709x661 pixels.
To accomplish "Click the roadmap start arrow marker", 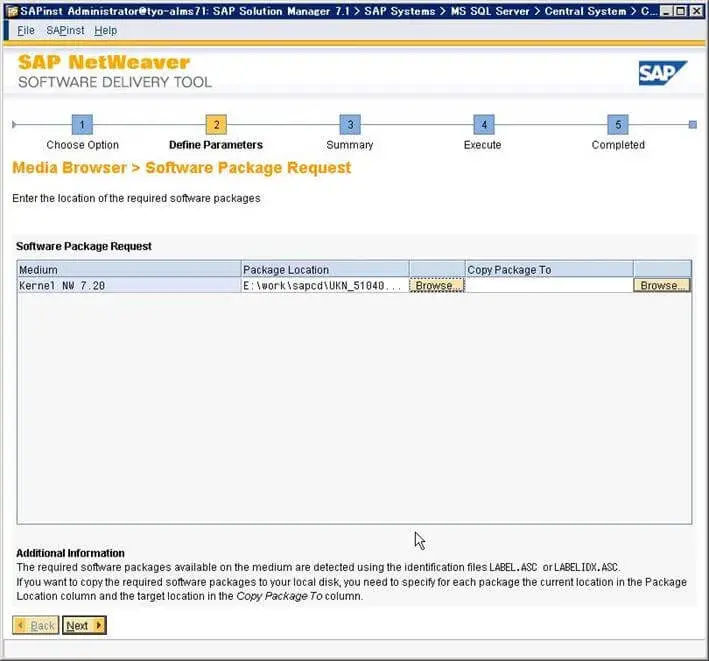I will coord(14,125).
